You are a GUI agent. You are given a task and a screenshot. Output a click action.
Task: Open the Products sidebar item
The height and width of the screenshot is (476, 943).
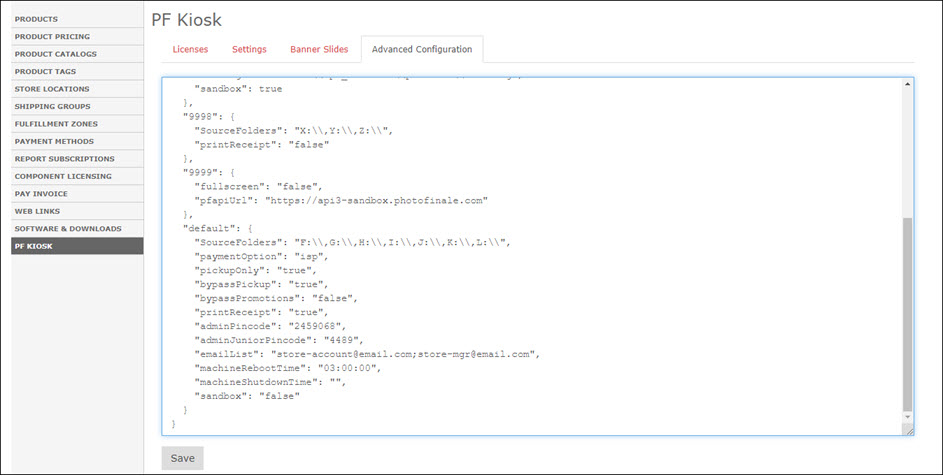(77, 19)
